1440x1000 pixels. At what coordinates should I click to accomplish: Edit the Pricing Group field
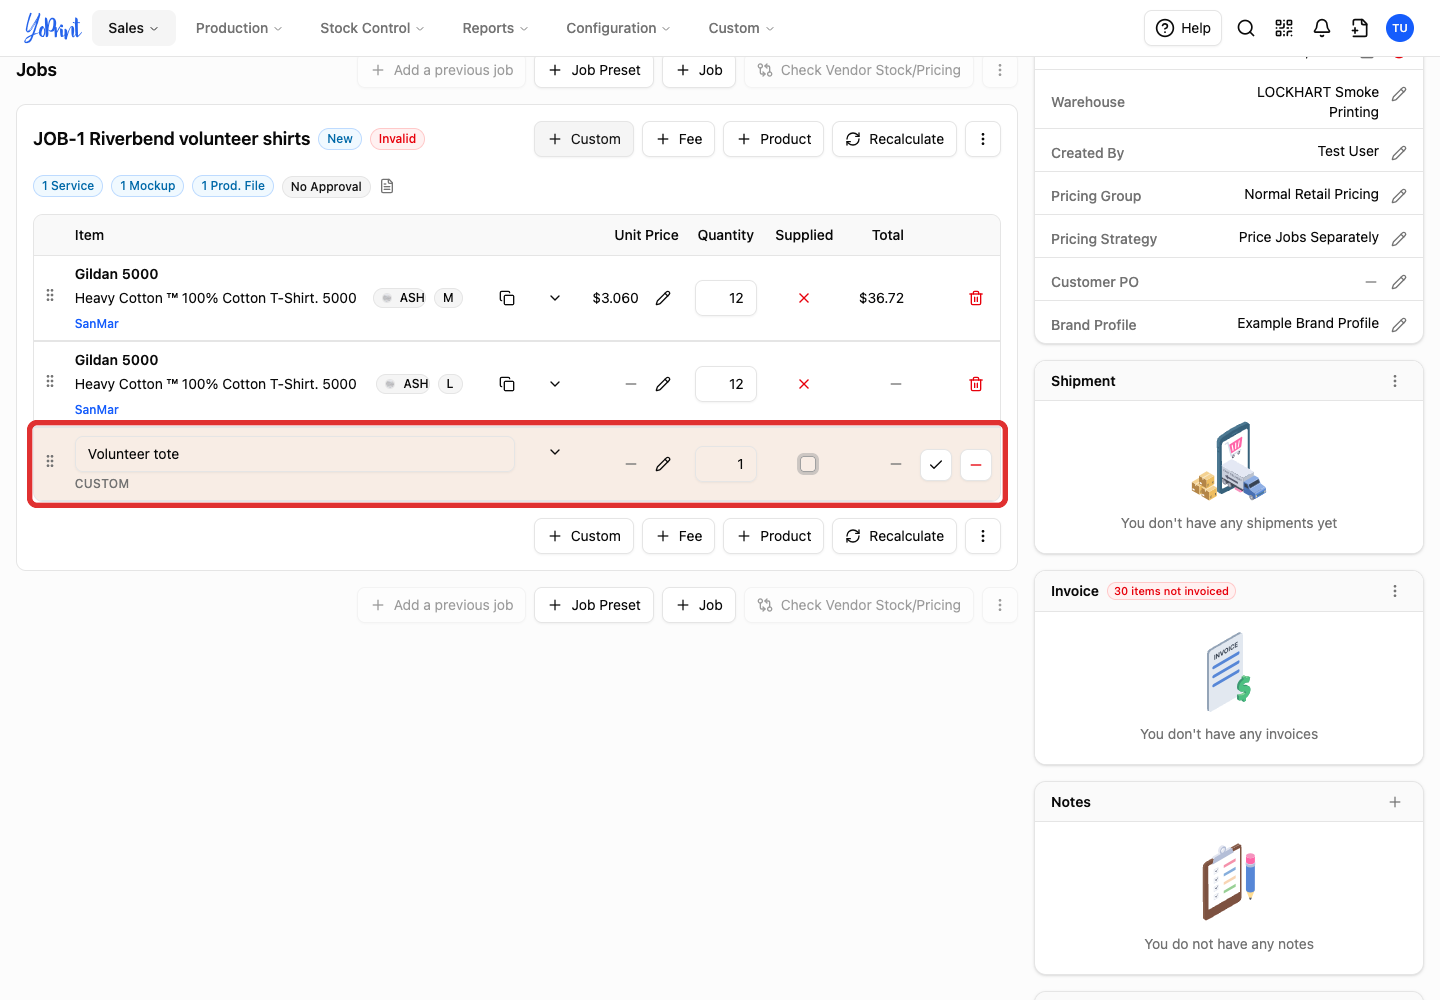click(x=1399, y=195)
